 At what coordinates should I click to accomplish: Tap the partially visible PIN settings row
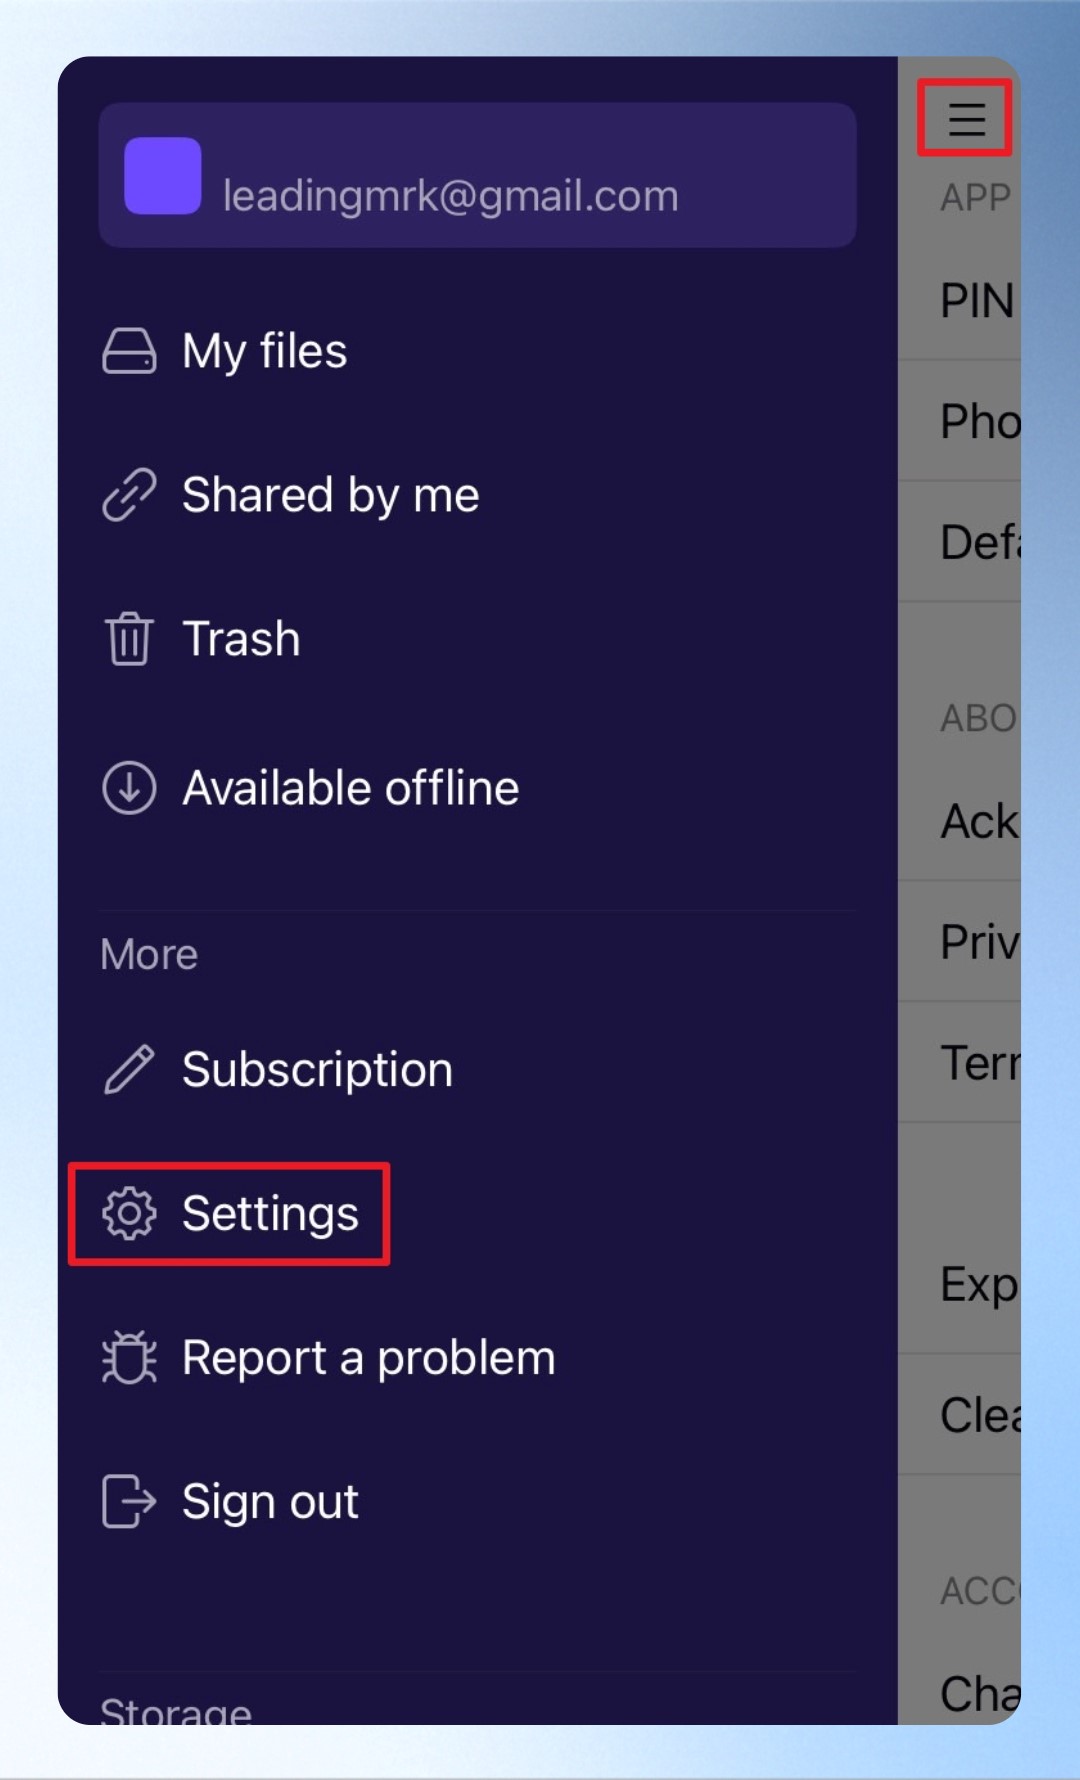click(x=959, y=300)
